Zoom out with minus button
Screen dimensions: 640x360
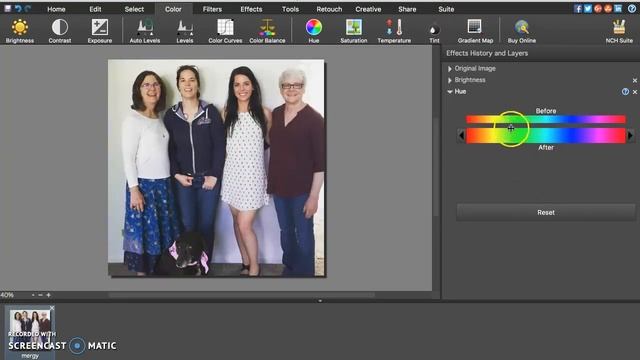pyautogui.click(x=40, y=295)
